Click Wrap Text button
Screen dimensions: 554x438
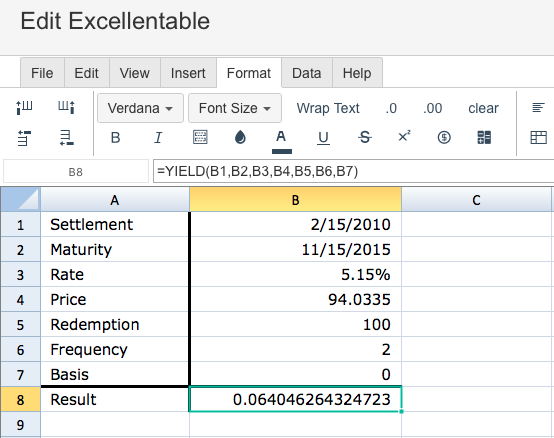328,108
